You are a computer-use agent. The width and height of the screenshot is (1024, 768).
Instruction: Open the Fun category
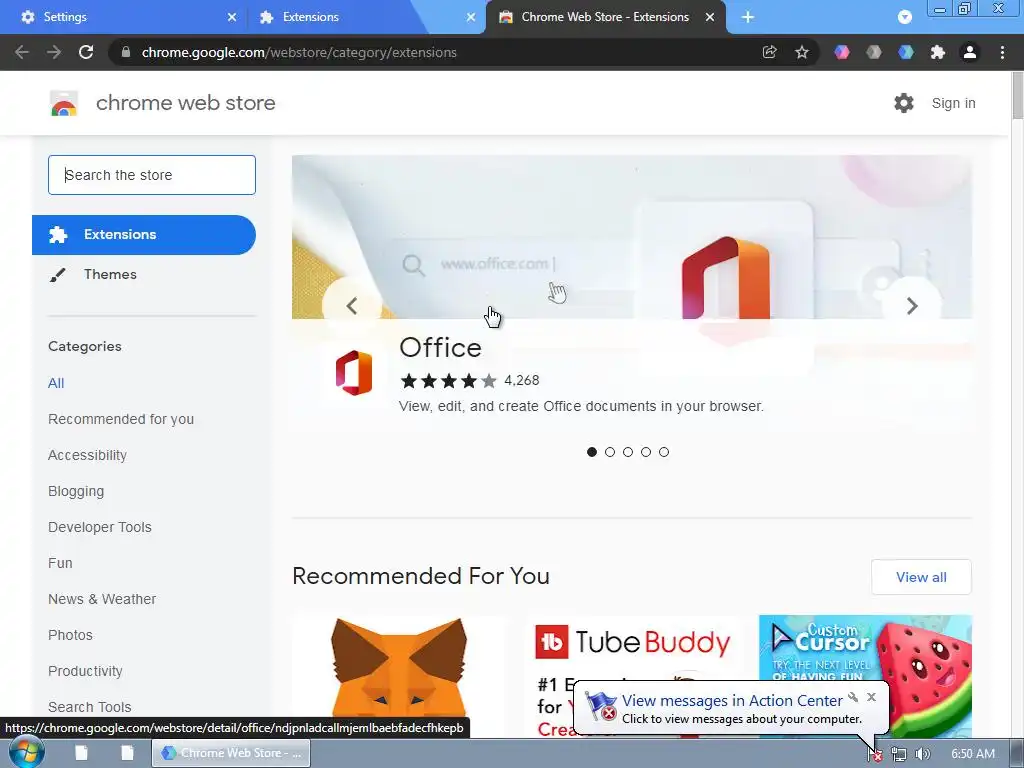60,563
